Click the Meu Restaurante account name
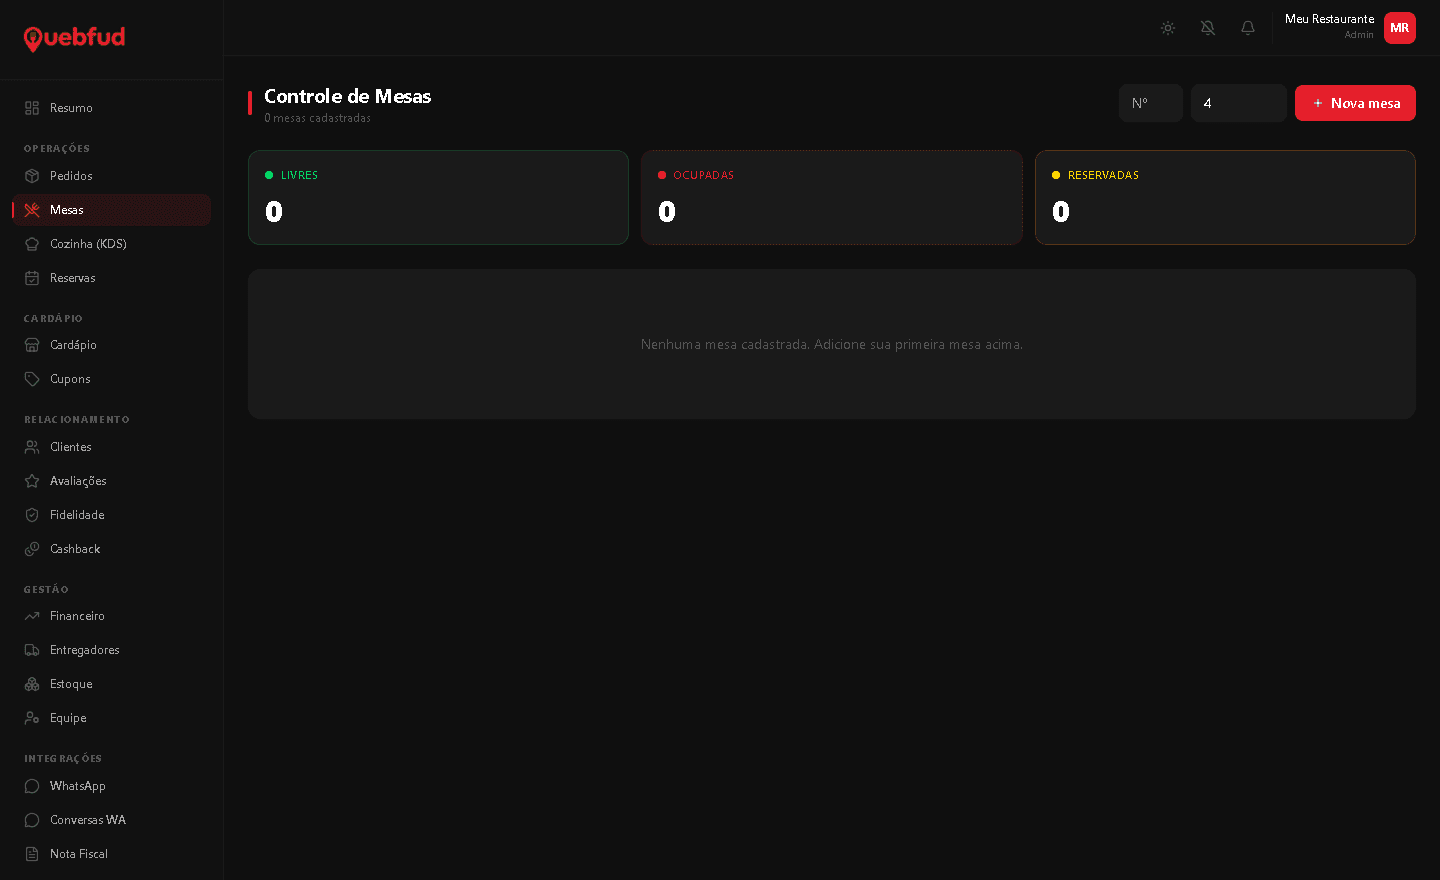 coord(1329,19)
